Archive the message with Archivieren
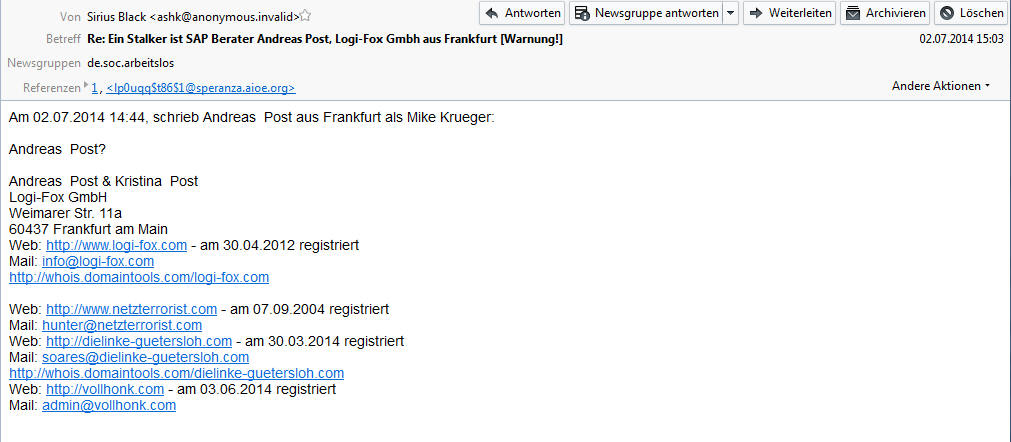Screen dimensions: 1011x442 tap(885, 13)
